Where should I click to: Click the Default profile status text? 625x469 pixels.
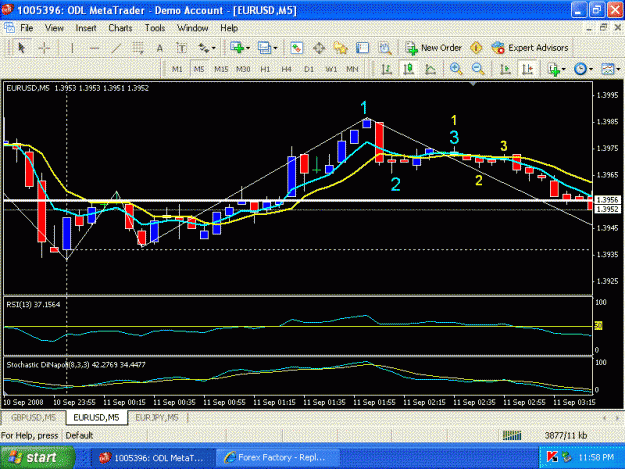79,436
